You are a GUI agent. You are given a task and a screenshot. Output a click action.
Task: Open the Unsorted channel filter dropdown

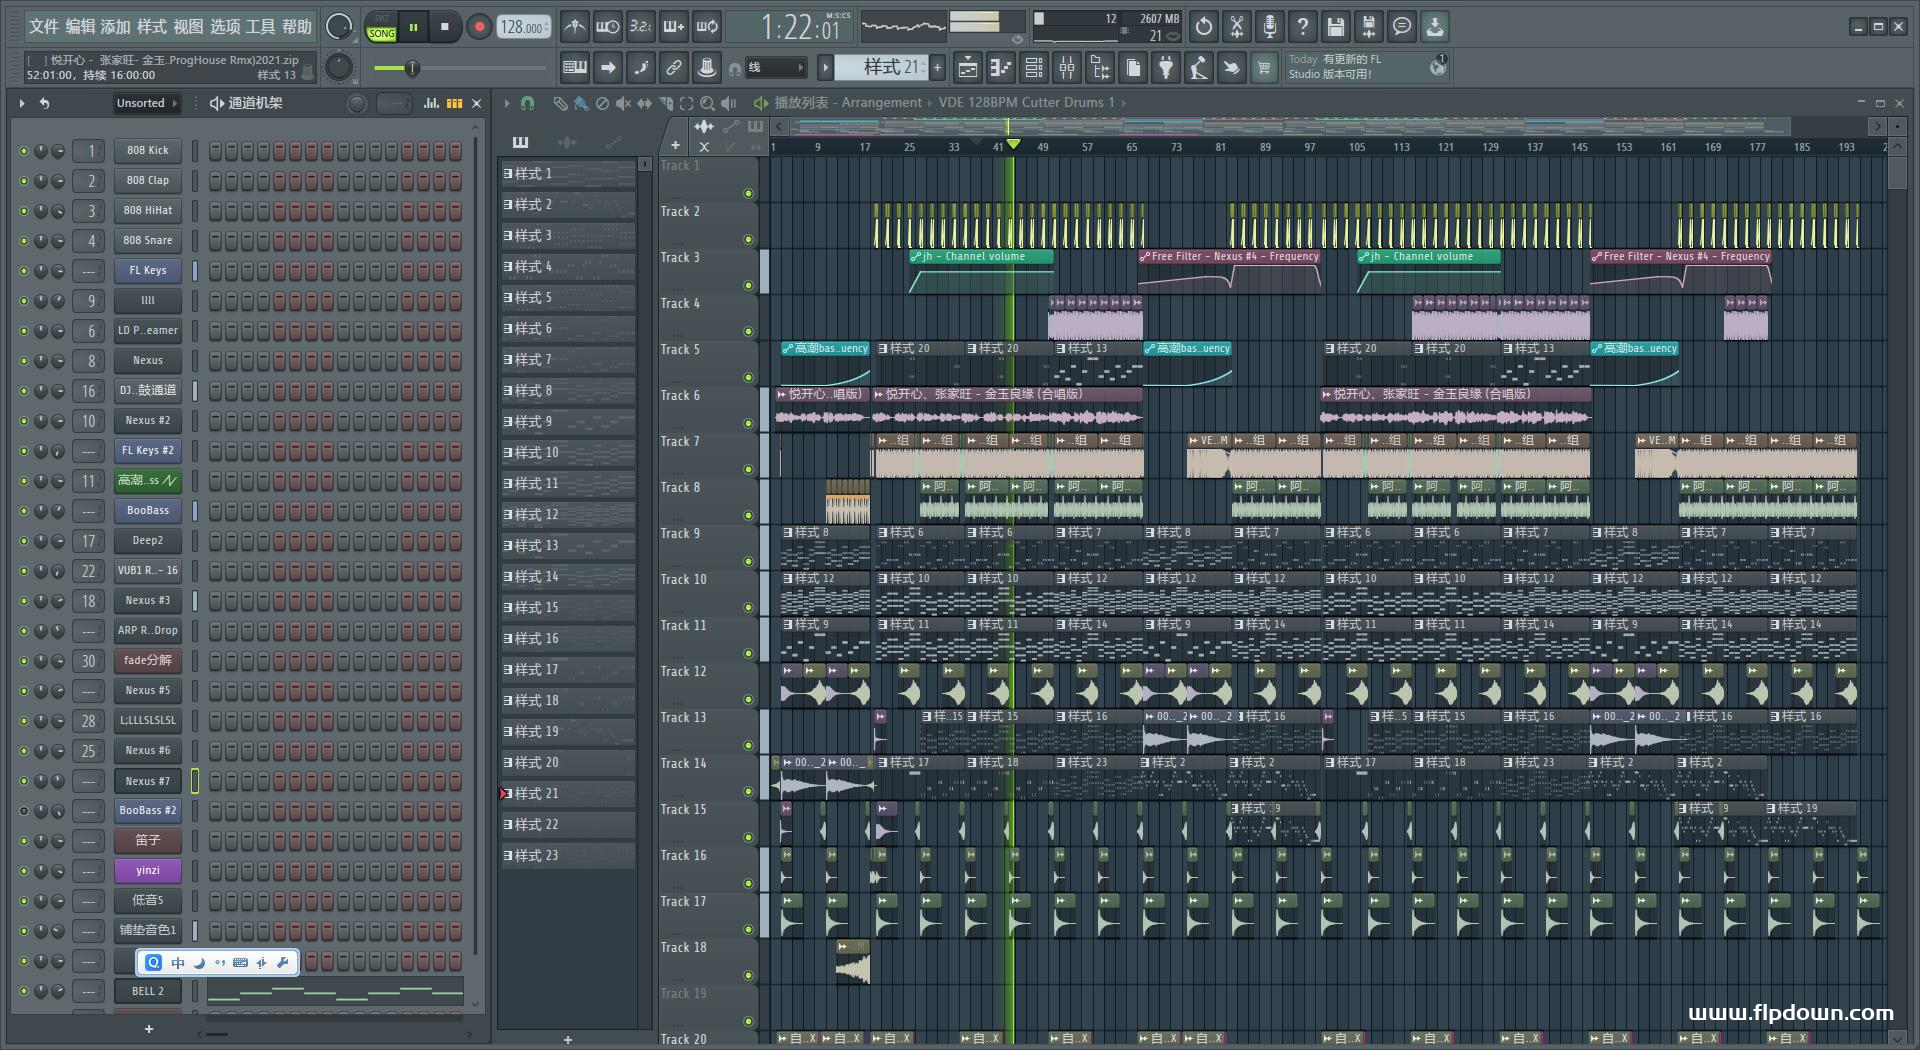point(146,103)
